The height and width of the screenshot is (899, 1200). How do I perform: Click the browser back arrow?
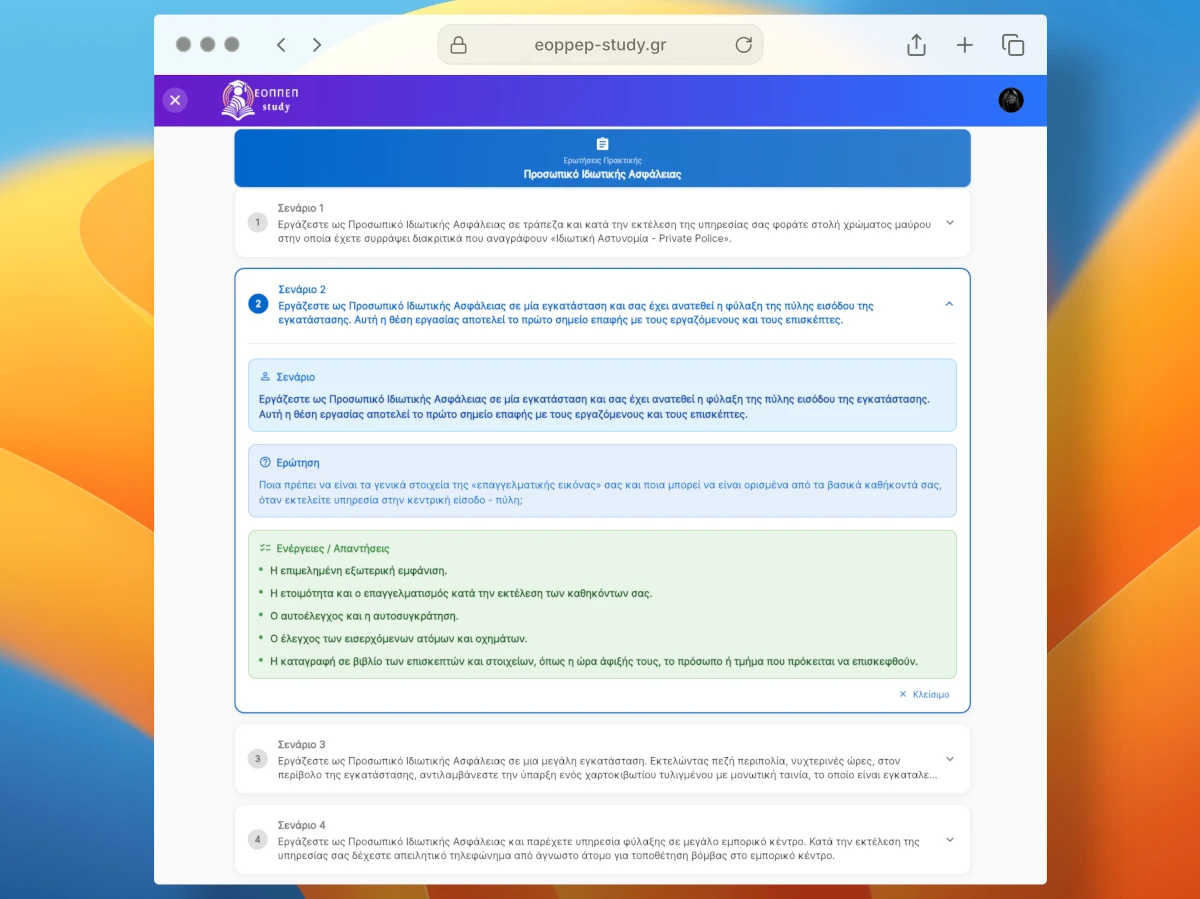pos(281,45)
